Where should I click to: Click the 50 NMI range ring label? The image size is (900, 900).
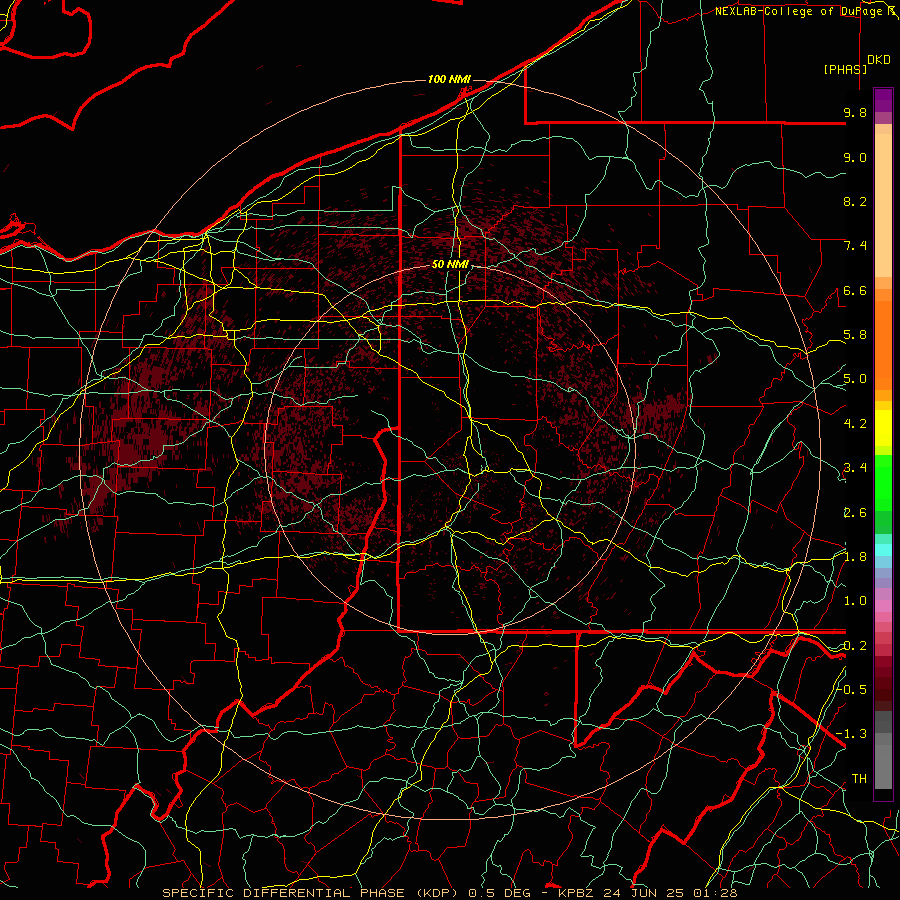point(450,265)
